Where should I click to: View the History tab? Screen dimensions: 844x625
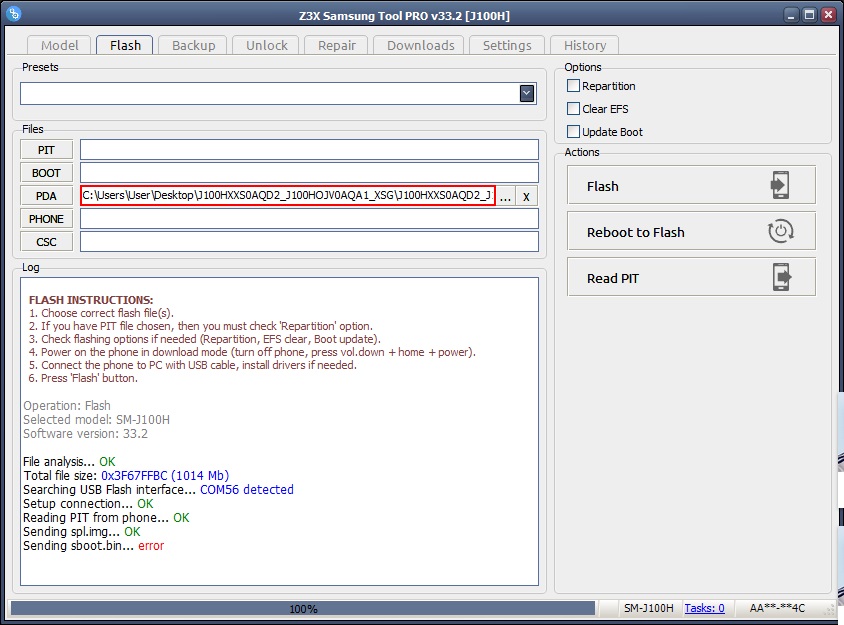point(585,45)
